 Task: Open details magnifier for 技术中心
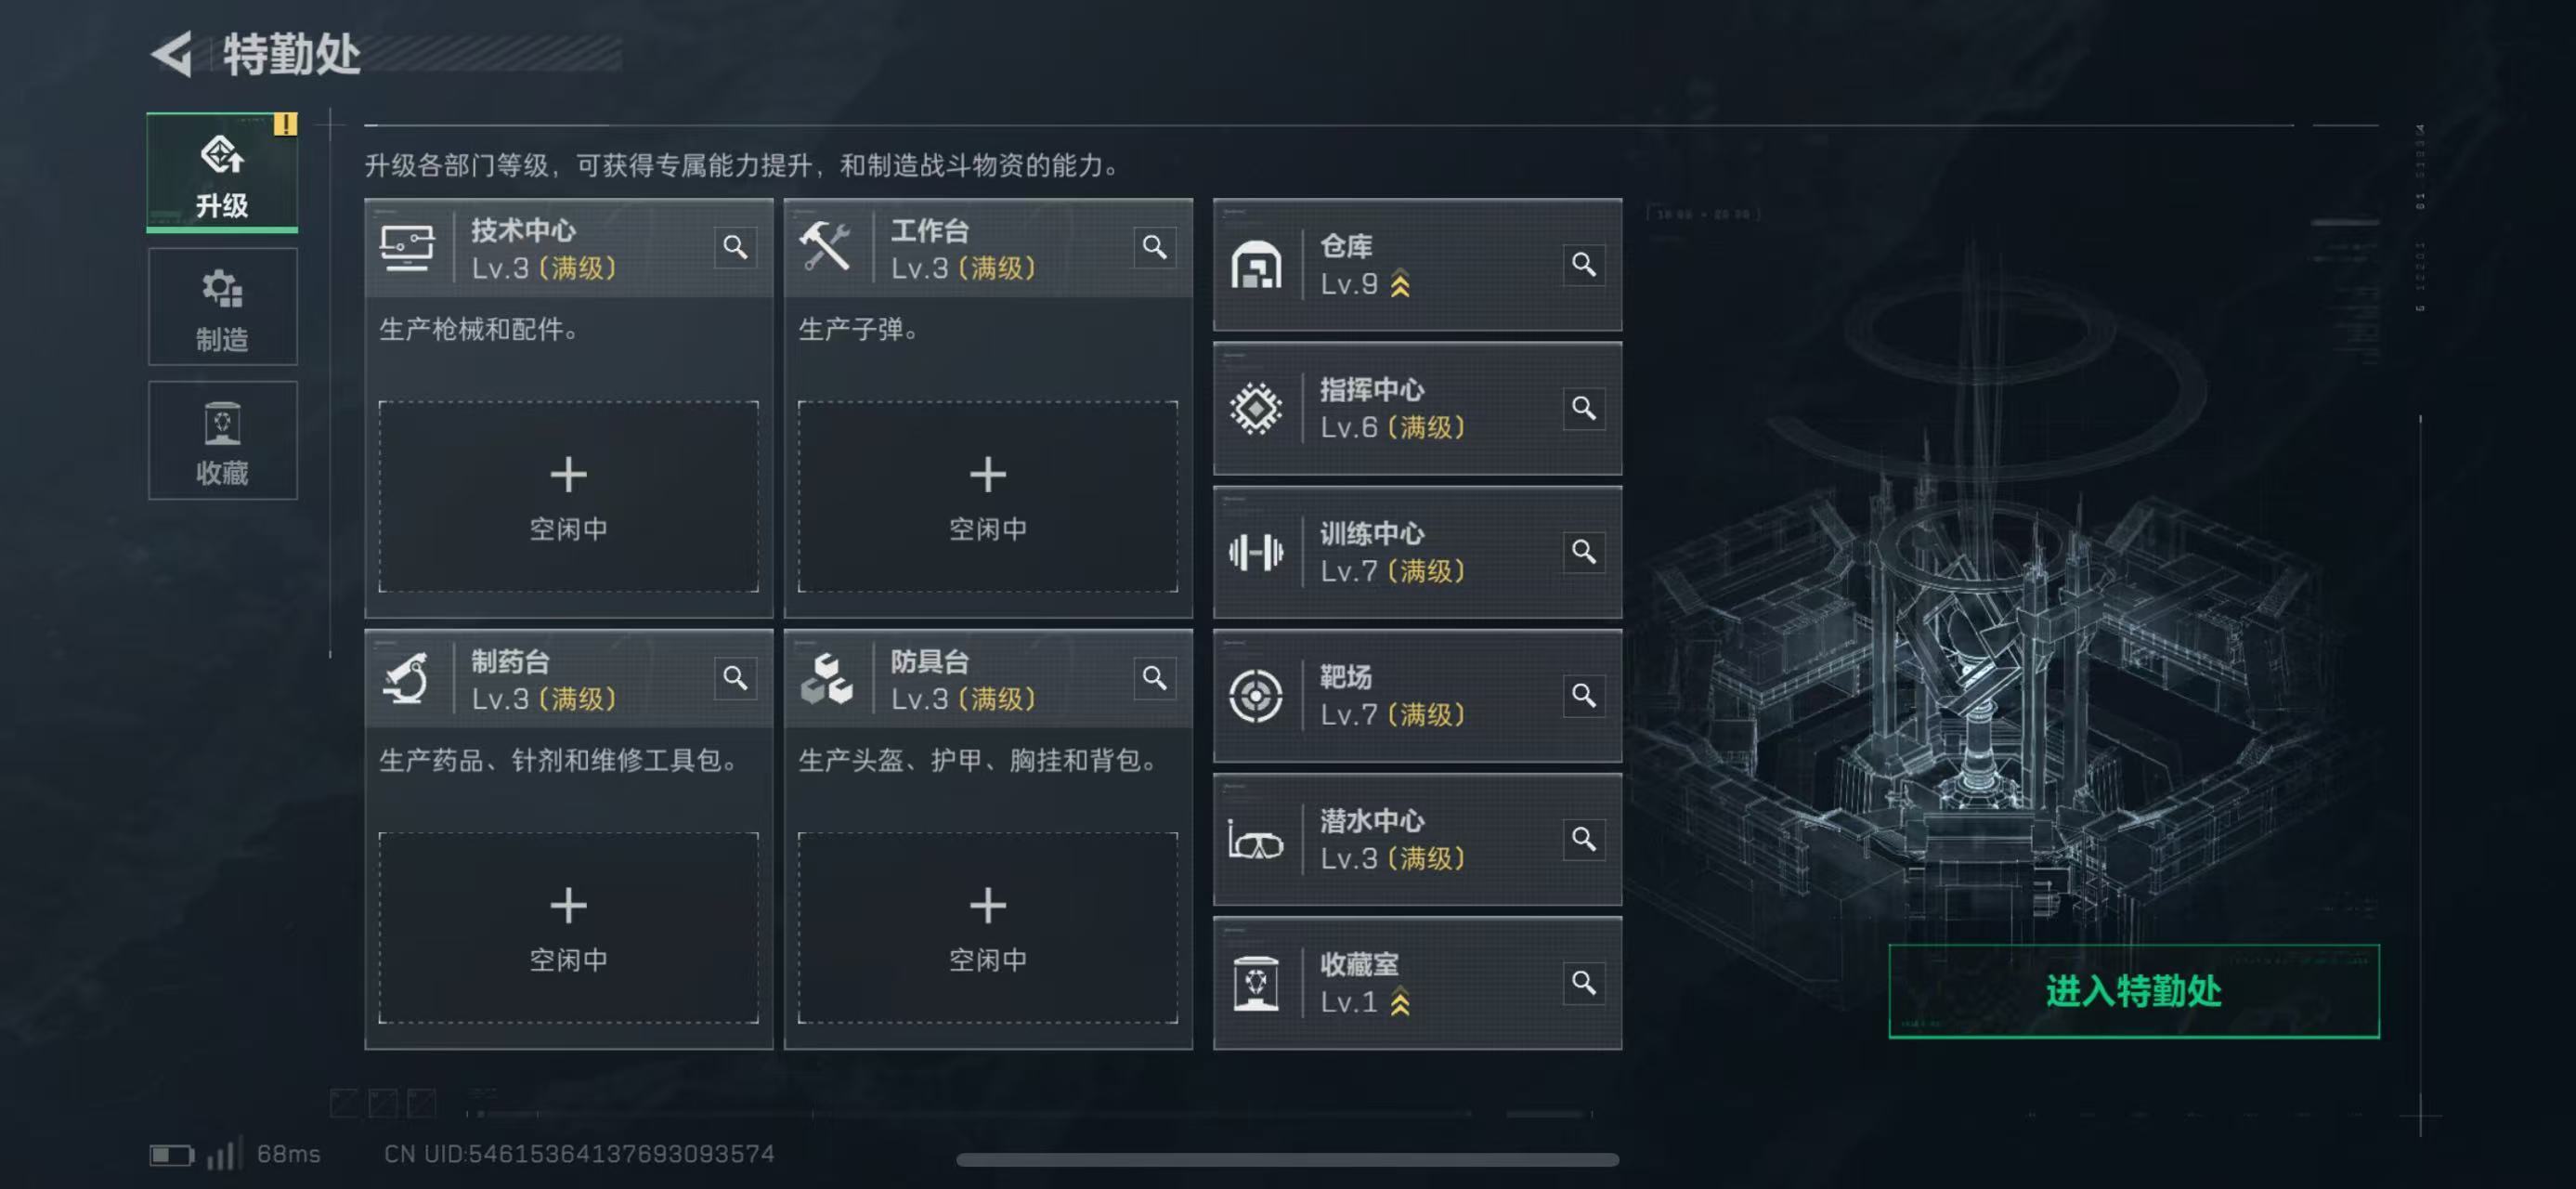pos(735,247)
